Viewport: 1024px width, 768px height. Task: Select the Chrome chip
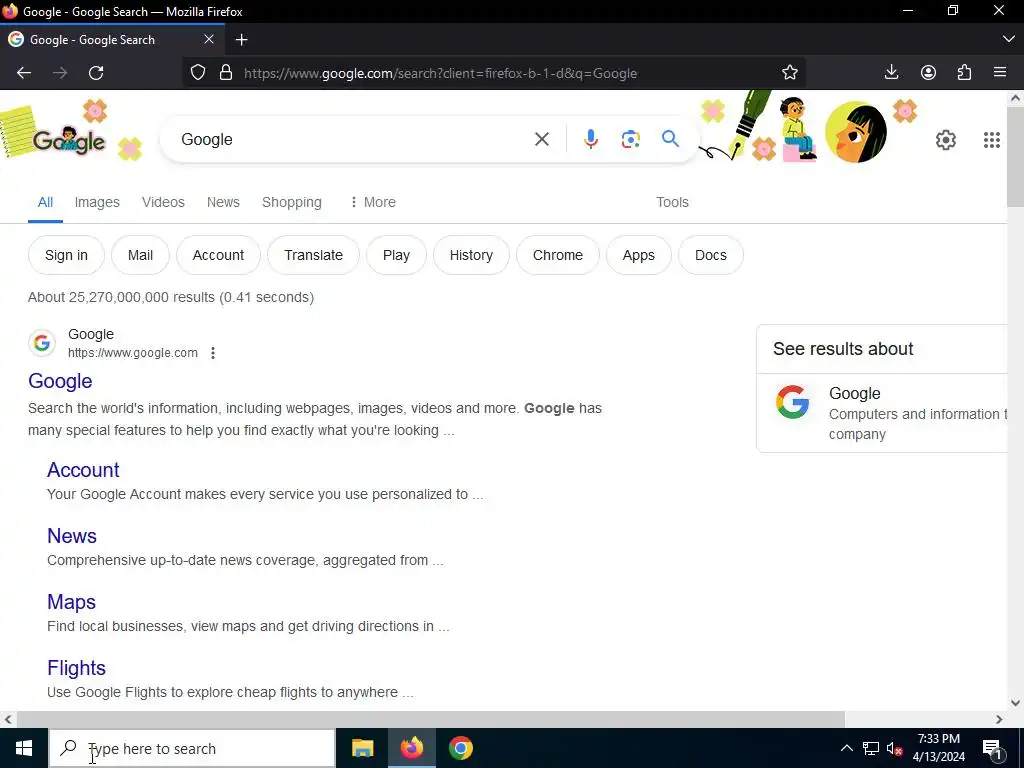558,255
